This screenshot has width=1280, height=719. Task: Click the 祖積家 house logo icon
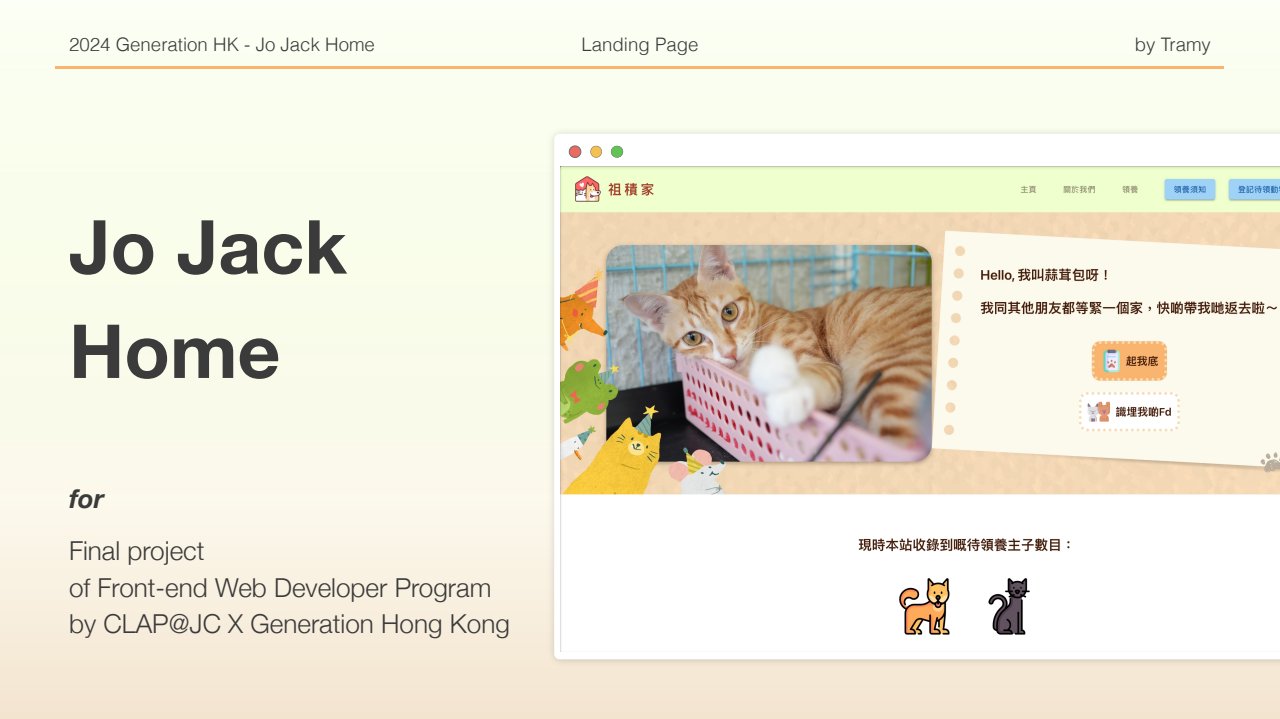coord(587,189)
